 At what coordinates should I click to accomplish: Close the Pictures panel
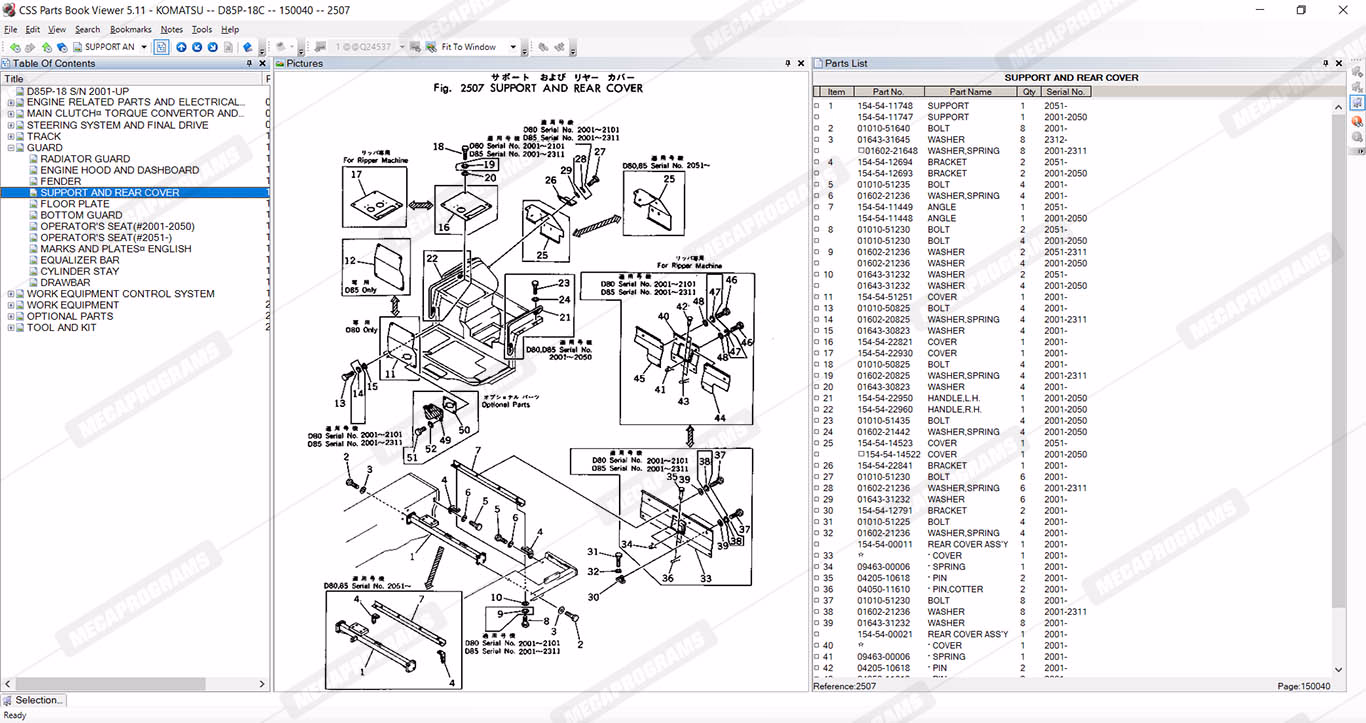tap(801, 64)
